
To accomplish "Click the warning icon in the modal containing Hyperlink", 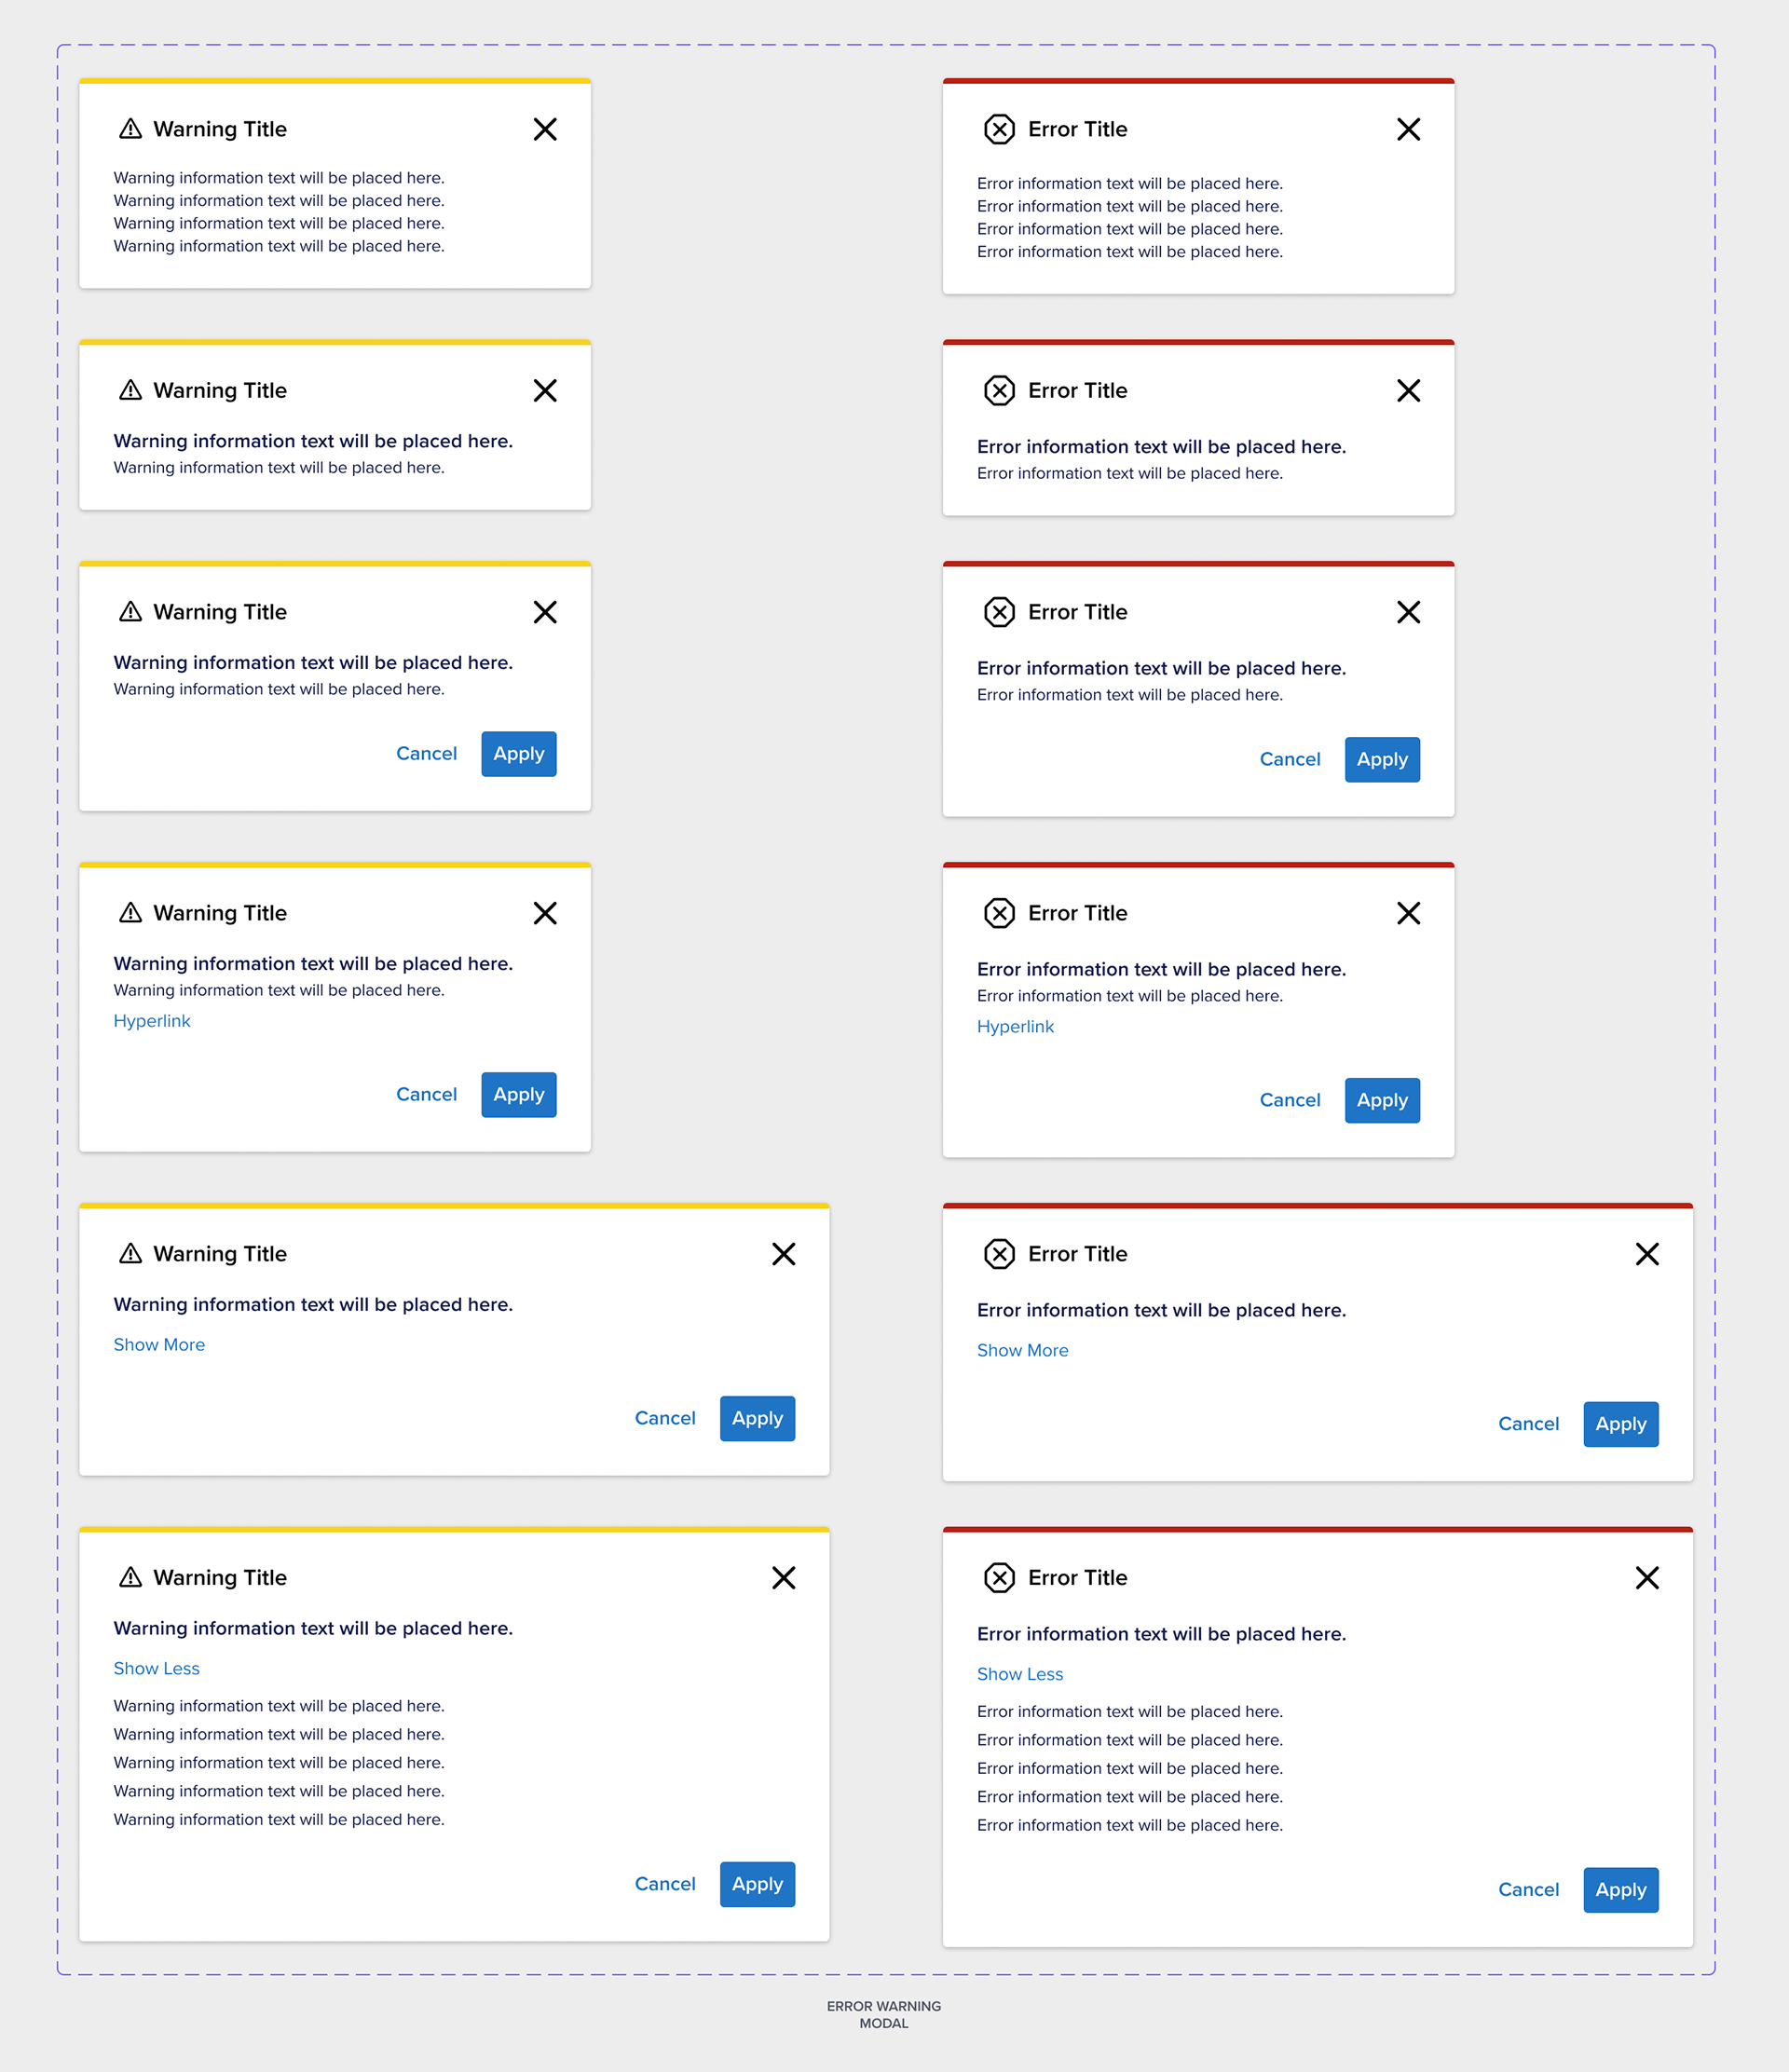I will (x=130, y=913).
